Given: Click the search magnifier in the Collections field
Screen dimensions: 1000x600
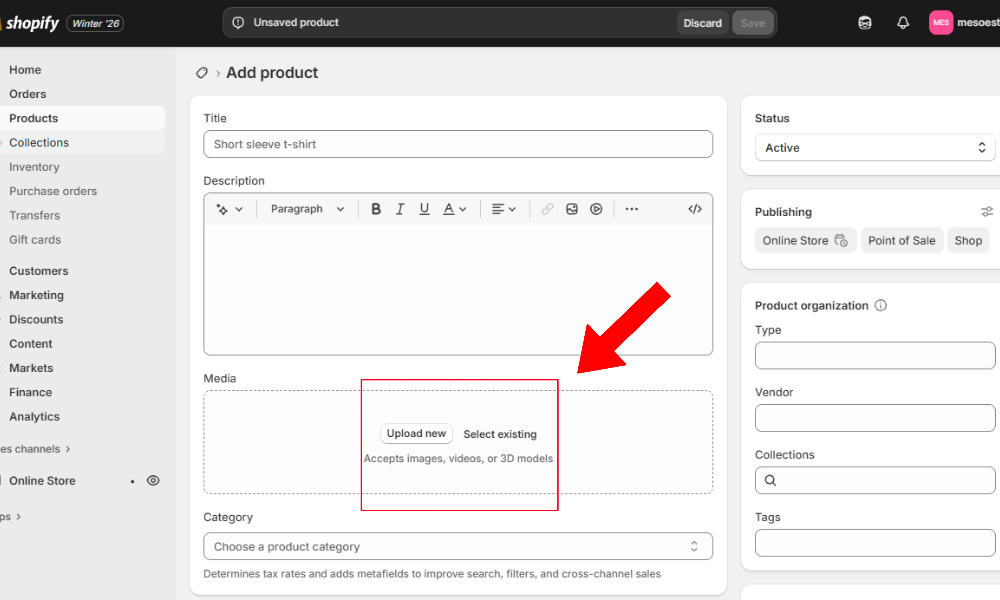Looking at the screenshot, I should [x=770, y=480].
